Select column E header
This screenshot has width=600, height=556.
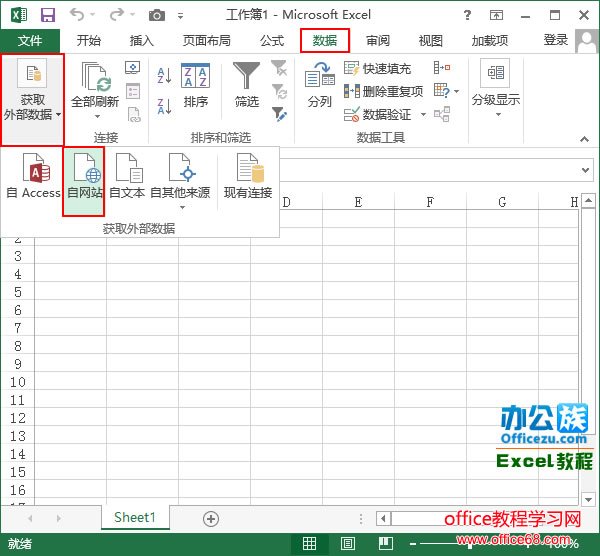[359, 202]
